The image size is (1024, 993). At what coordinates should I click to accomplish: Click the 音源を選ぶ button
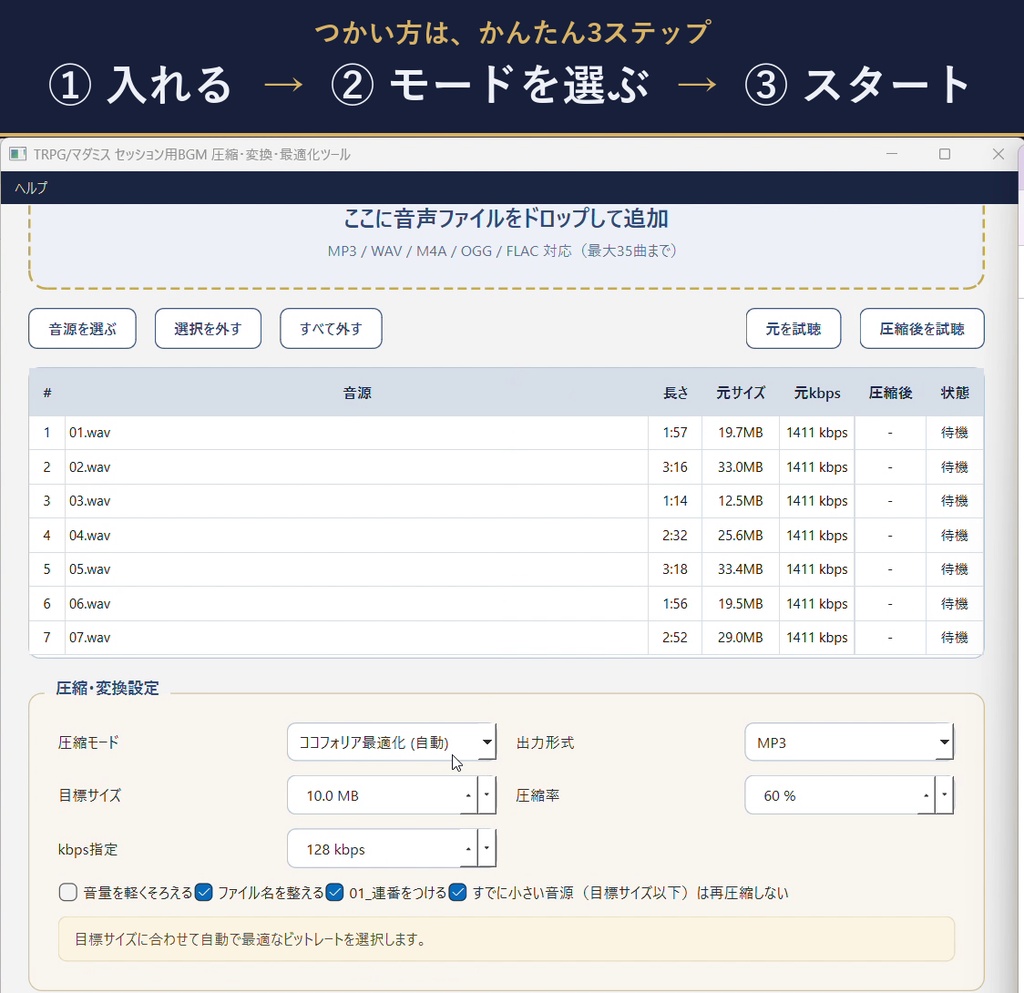click(x=82, y=328)
